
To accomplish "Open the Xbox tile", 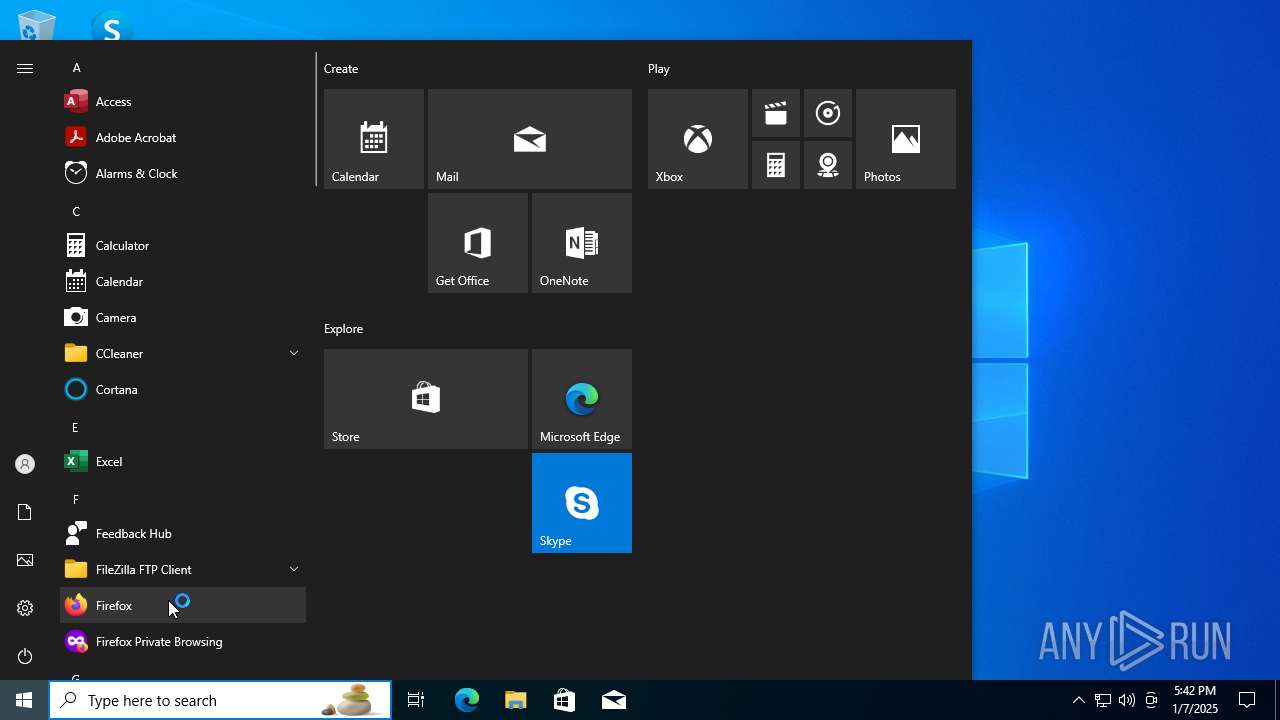I will 698,139.
